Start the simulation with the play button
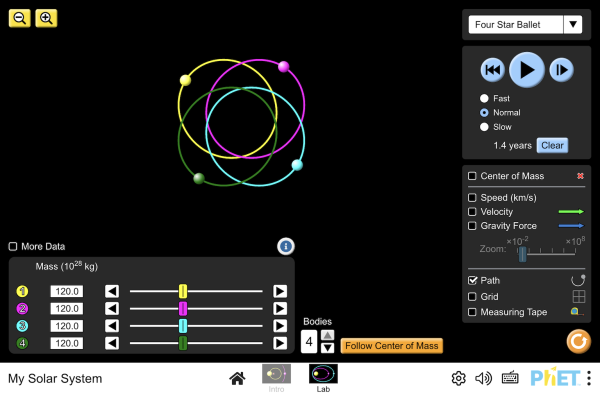The width and height of the screenshot is (600, 394). coord(527,70)
